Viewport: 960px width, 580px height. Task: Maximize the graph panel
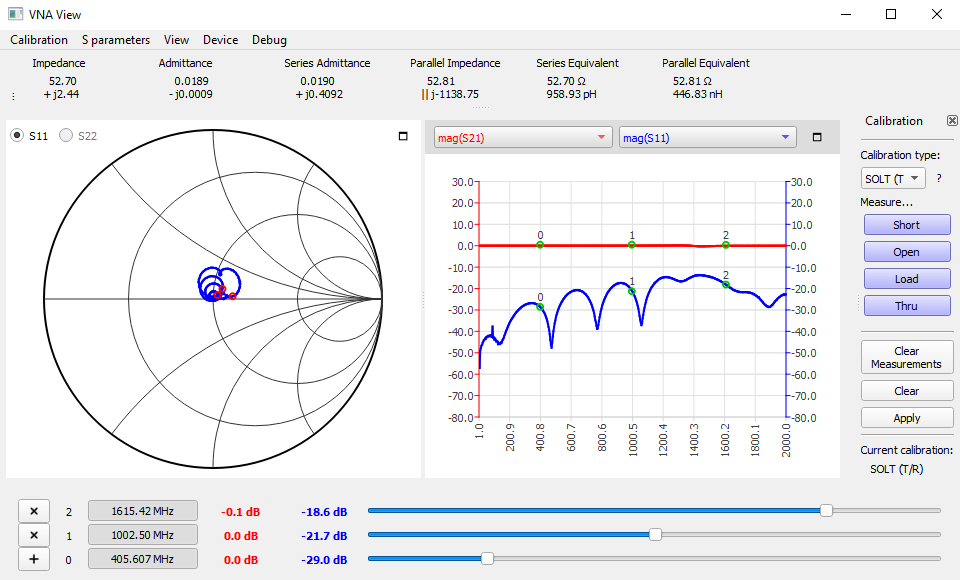point(817,137)
